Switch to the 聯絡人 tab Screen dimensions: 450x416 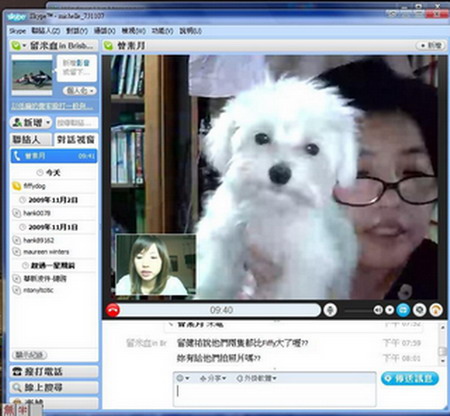click(31, 139)
